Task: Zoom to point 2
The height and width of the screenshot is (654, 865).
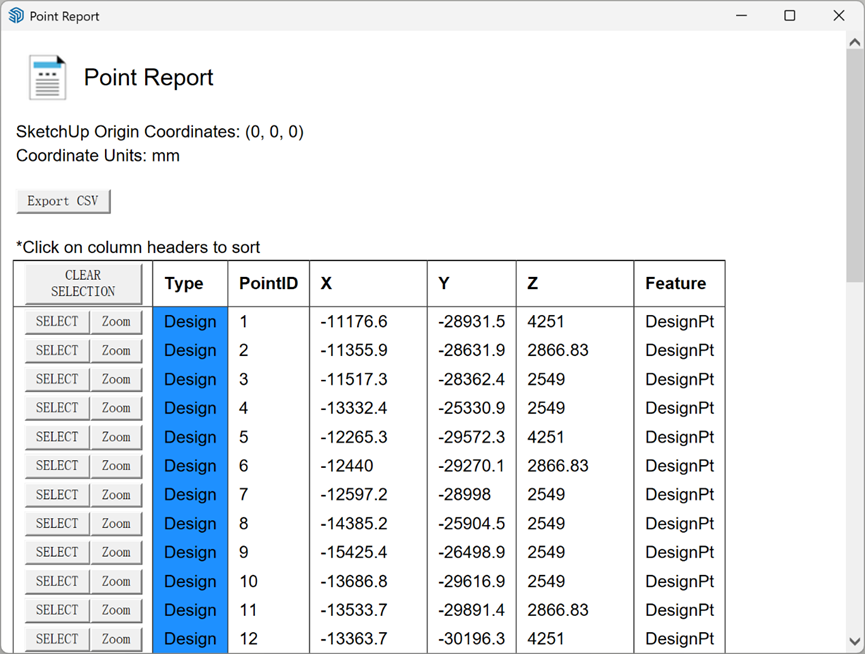Action: coord(116,350)
